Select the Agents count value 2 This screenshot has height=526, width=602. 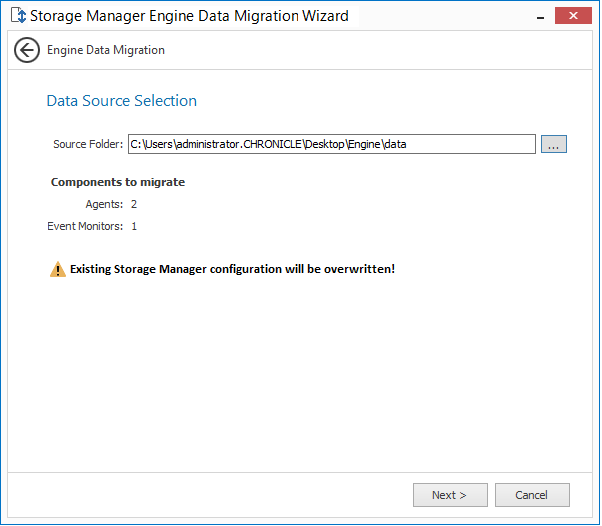[134, 204]
